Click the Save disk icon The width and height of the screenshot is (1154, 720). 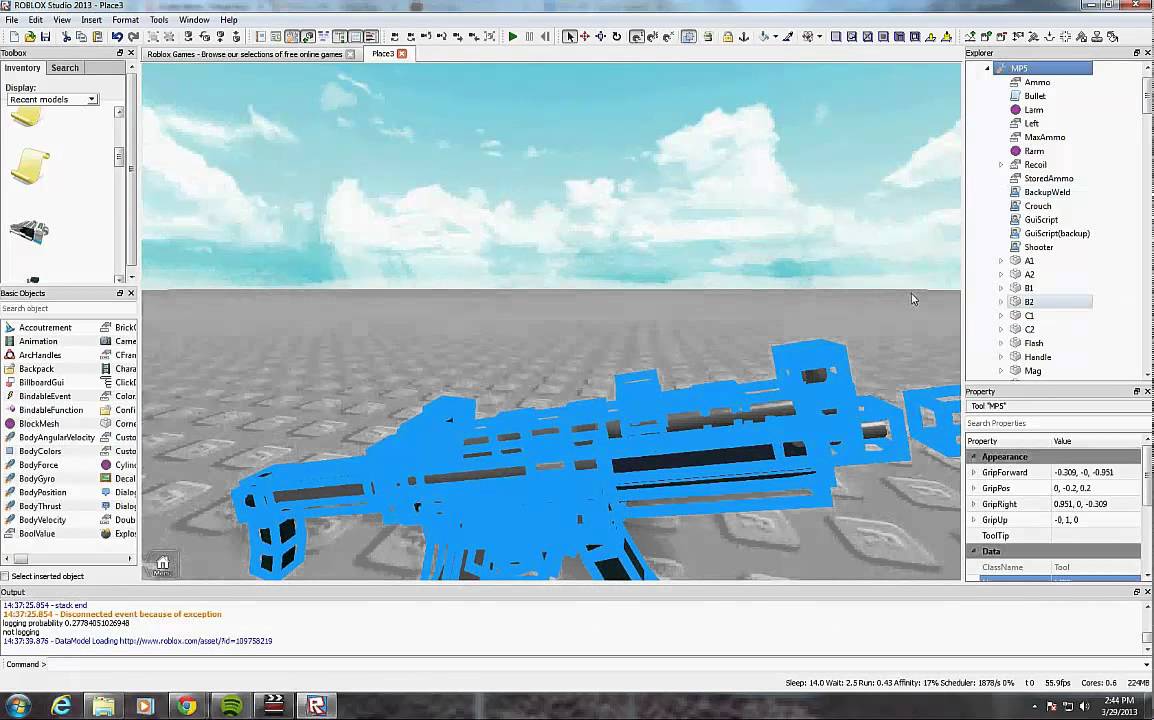tap(45, 36)
